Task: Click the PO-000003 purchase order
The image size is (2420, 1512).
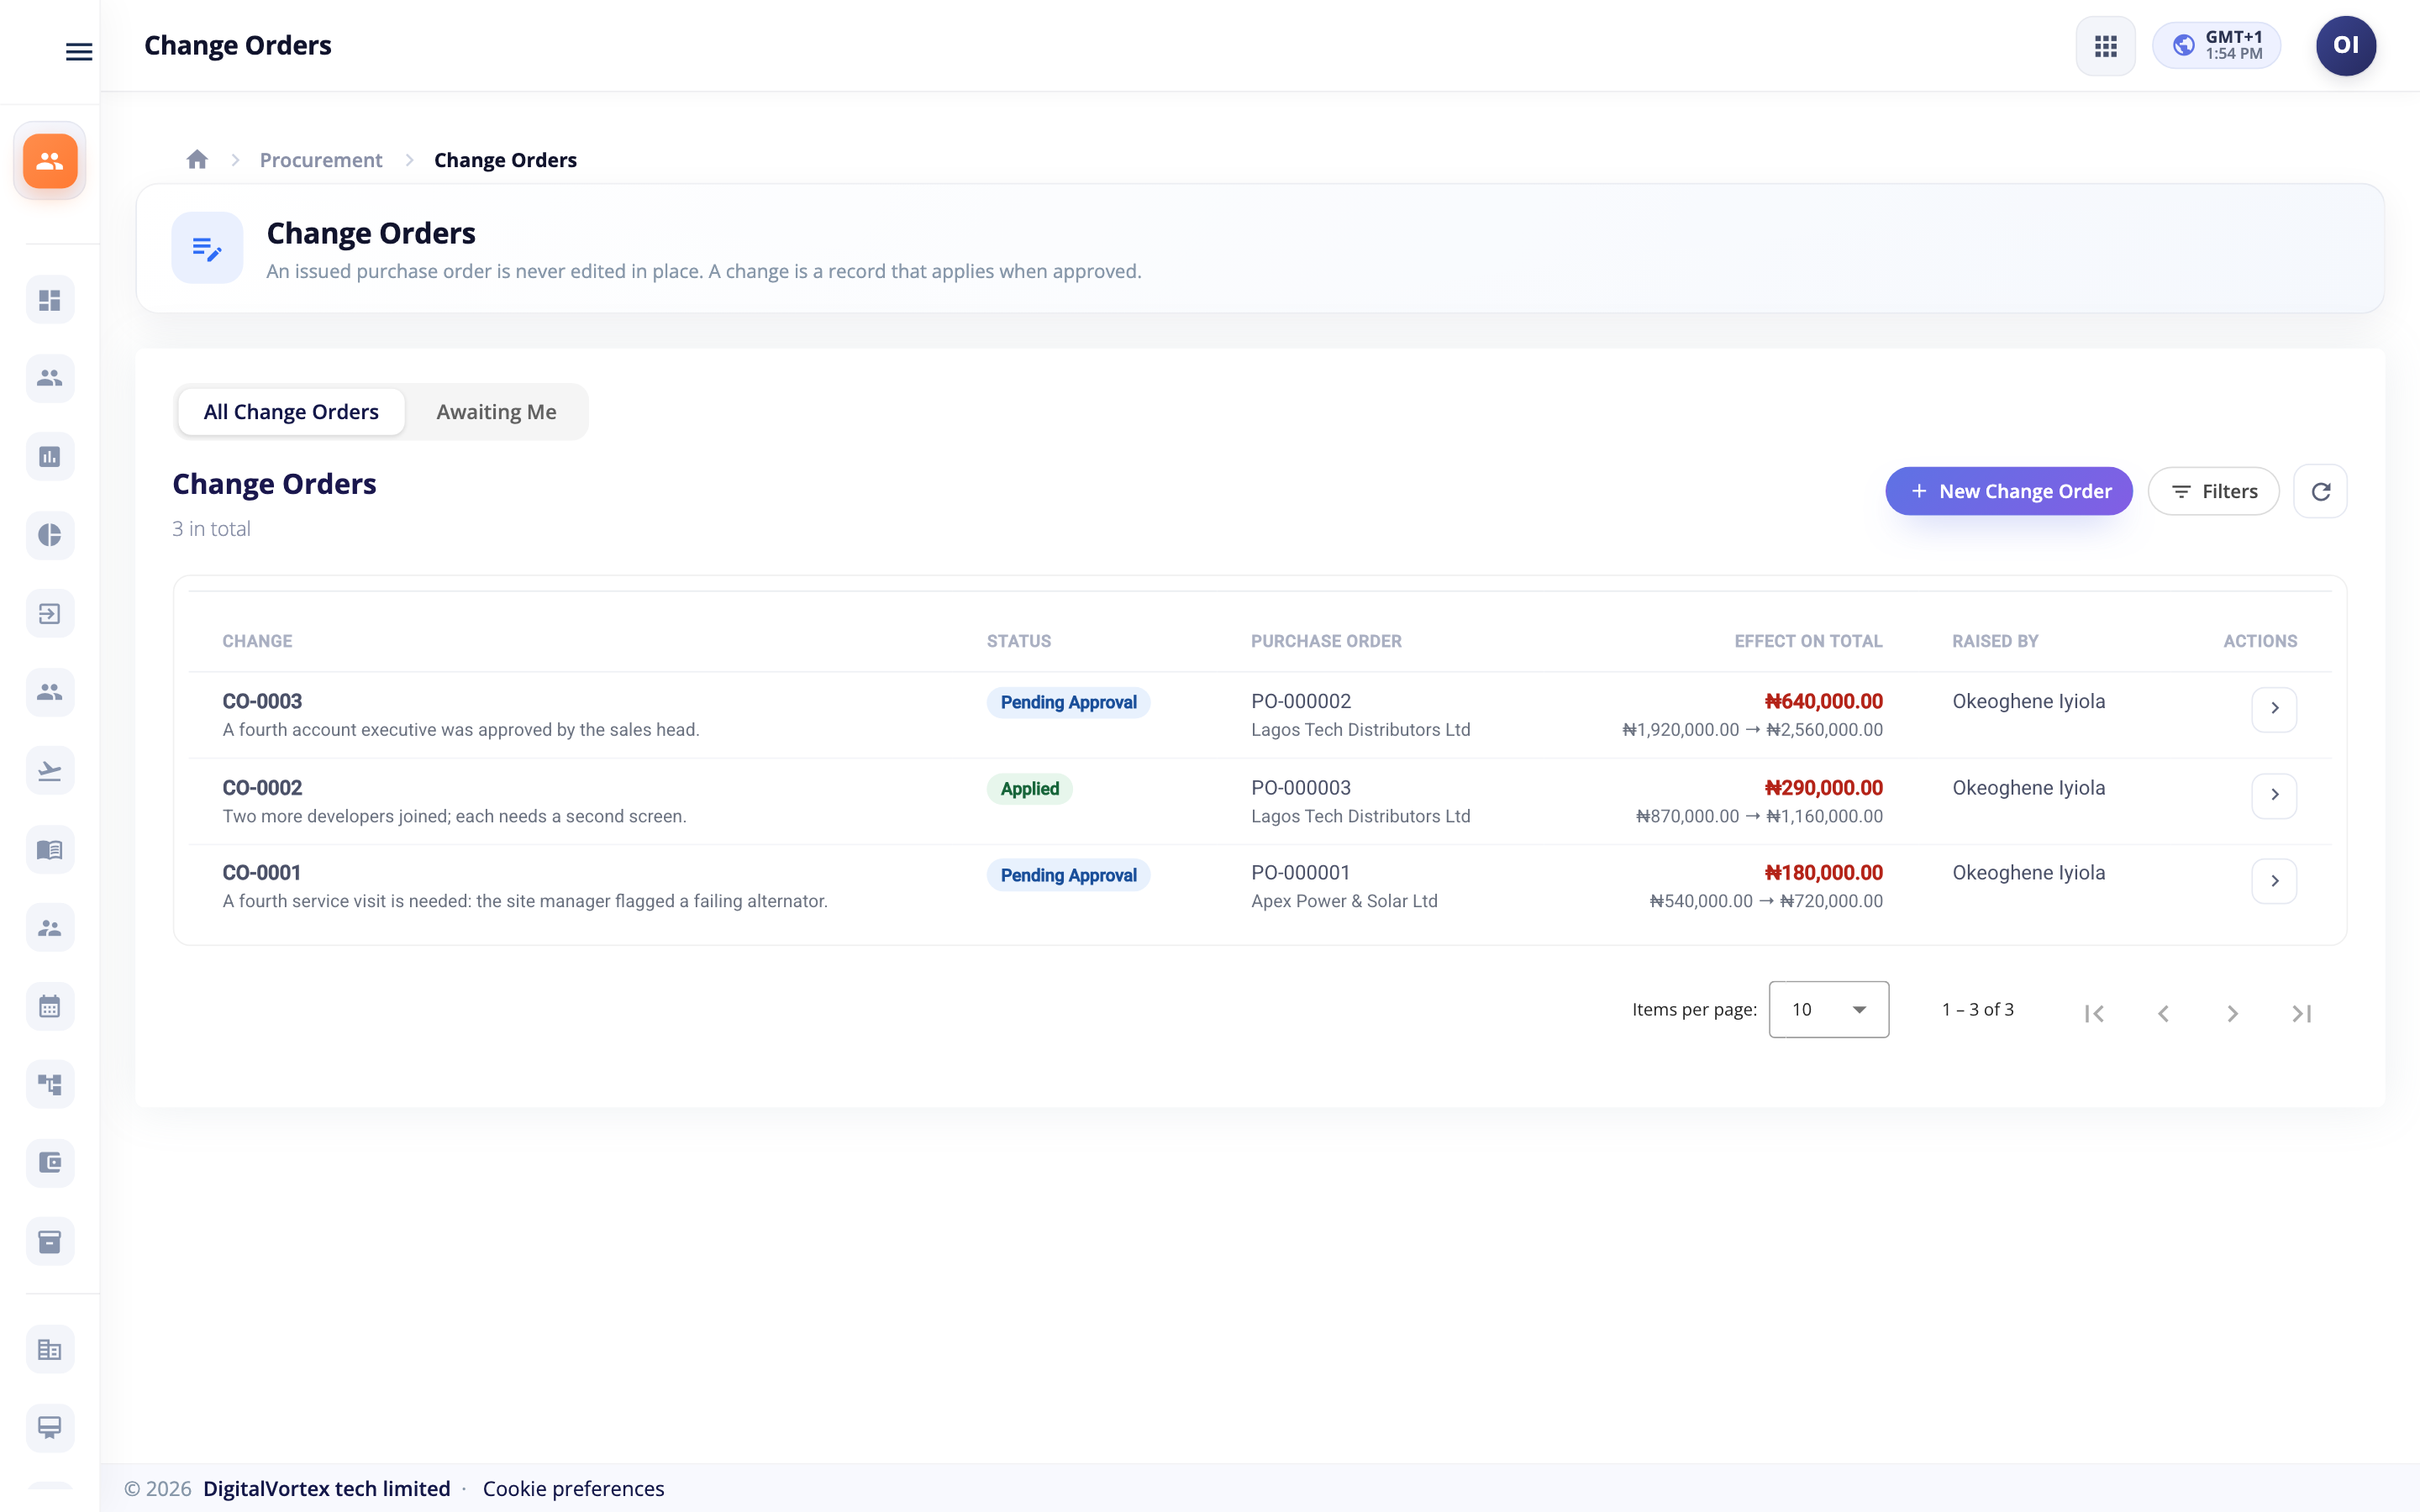Action: pos(1301,787)
